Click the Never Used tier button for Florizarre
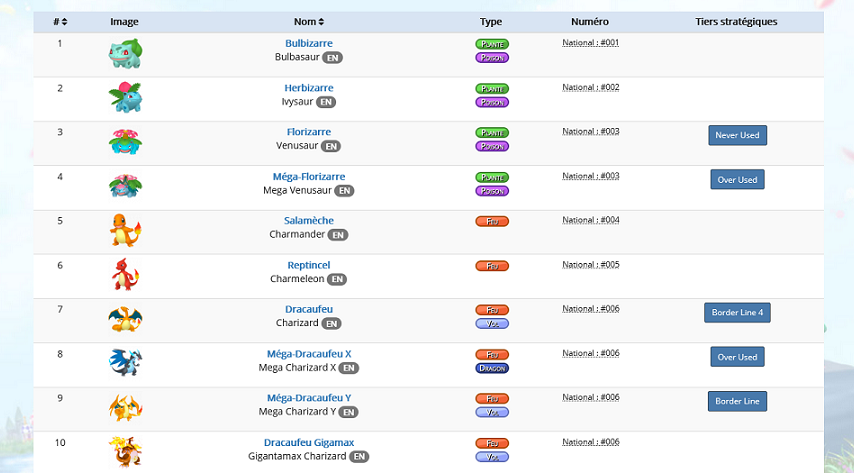This screenshot has height=473, width=854. 737,135
